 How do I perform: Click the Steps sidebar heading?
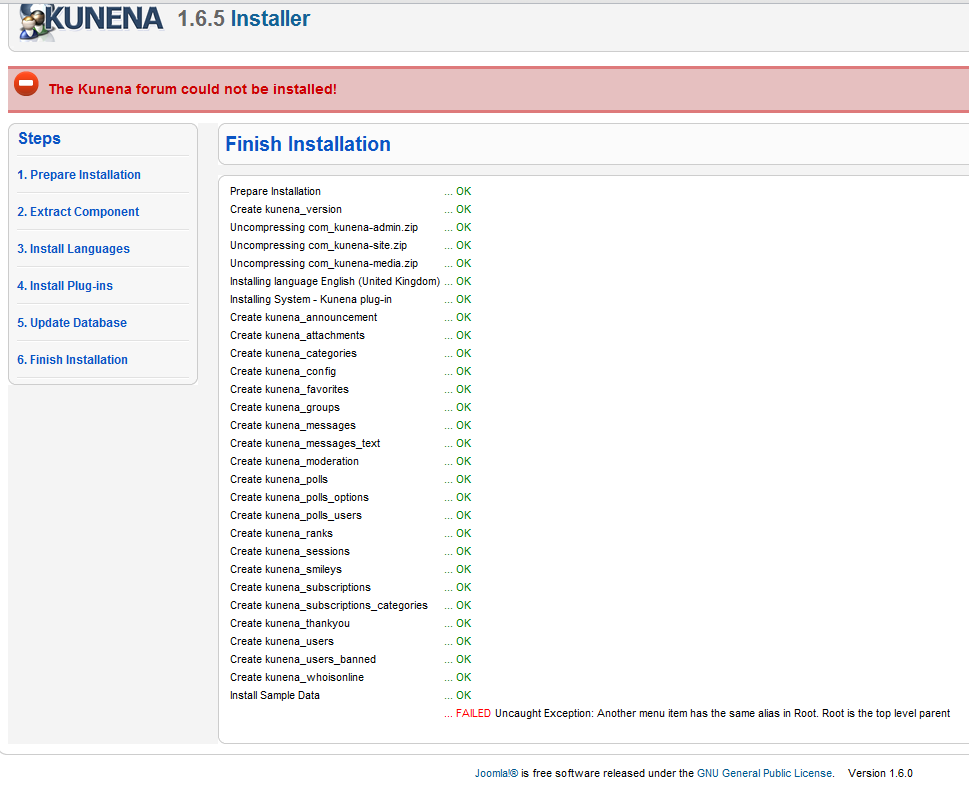point(40,138)
